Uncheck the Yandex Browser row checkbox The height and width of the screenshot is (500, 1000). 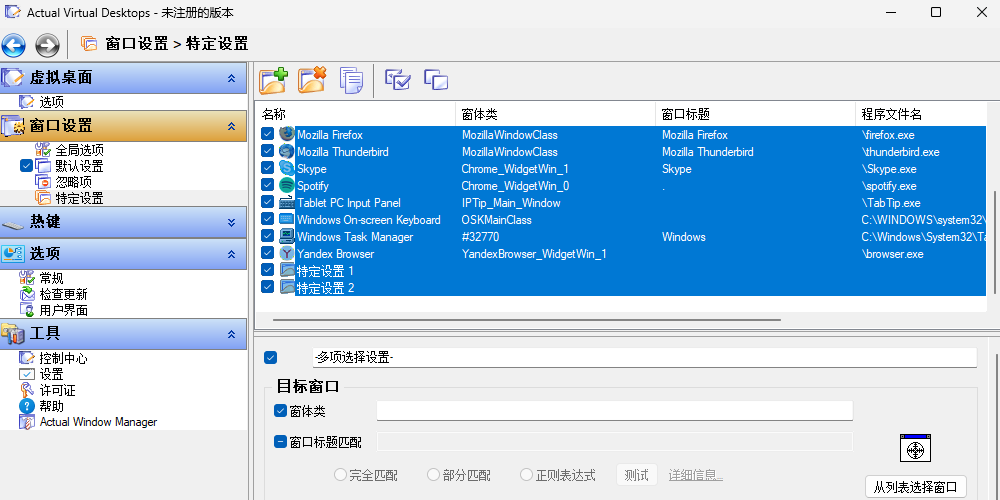pos(267,253)
